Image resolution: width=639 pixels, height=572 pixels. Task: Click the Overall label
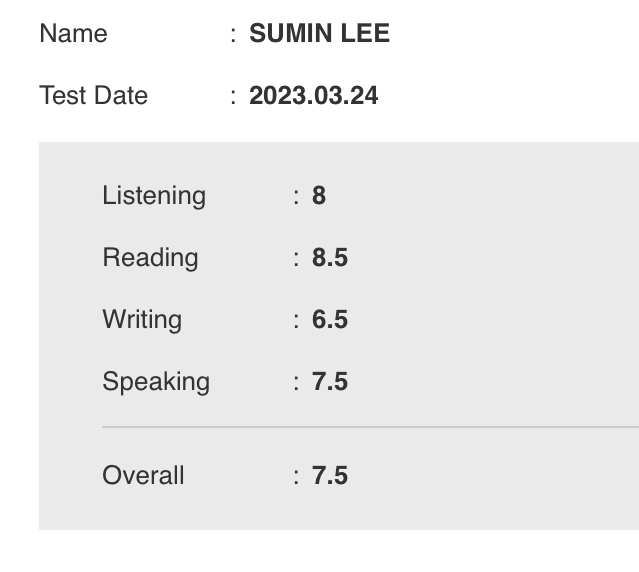[143, 475]
